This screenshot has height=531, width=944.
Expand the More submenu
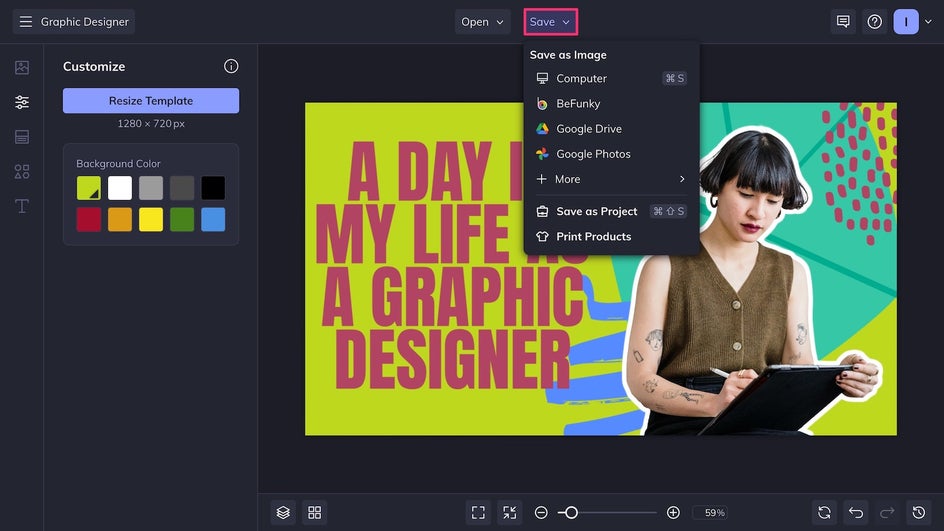point(611,179)
